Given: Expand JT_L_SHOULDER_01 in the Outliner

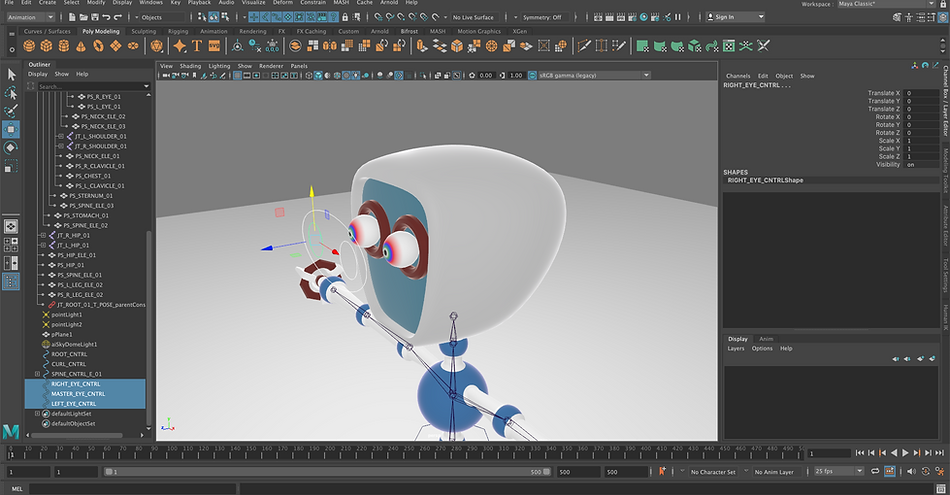Looking at the screenshot, I should pyautogui.click(x=61, y=136).
